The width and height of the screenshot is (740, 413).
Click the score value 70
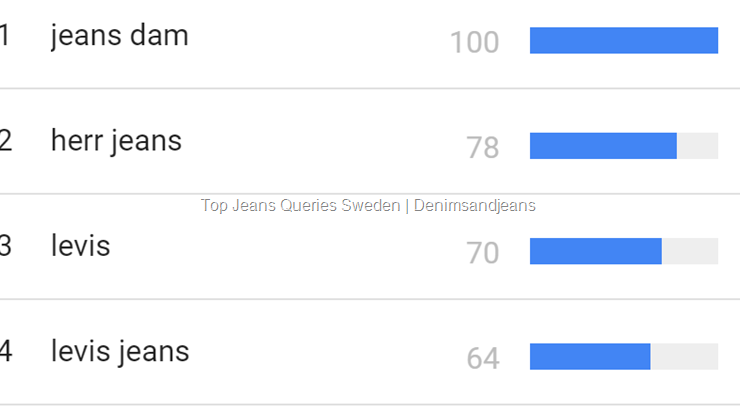tap(482, 253)
